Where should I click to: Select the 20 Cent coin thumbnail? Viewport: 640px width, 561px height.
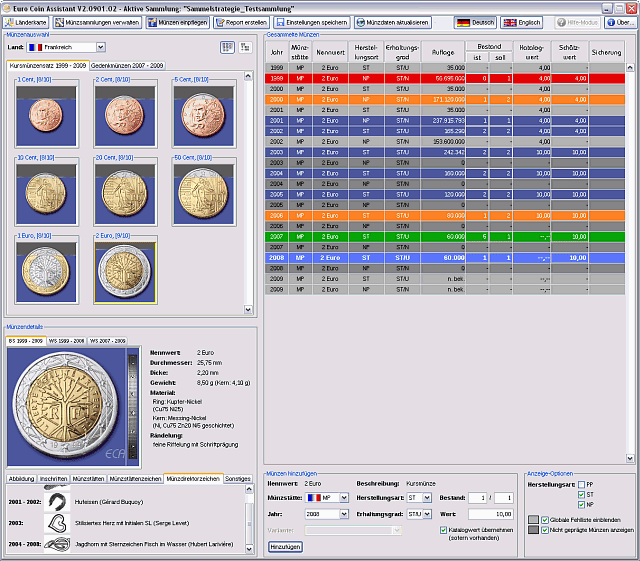click(x=125, y=194)
